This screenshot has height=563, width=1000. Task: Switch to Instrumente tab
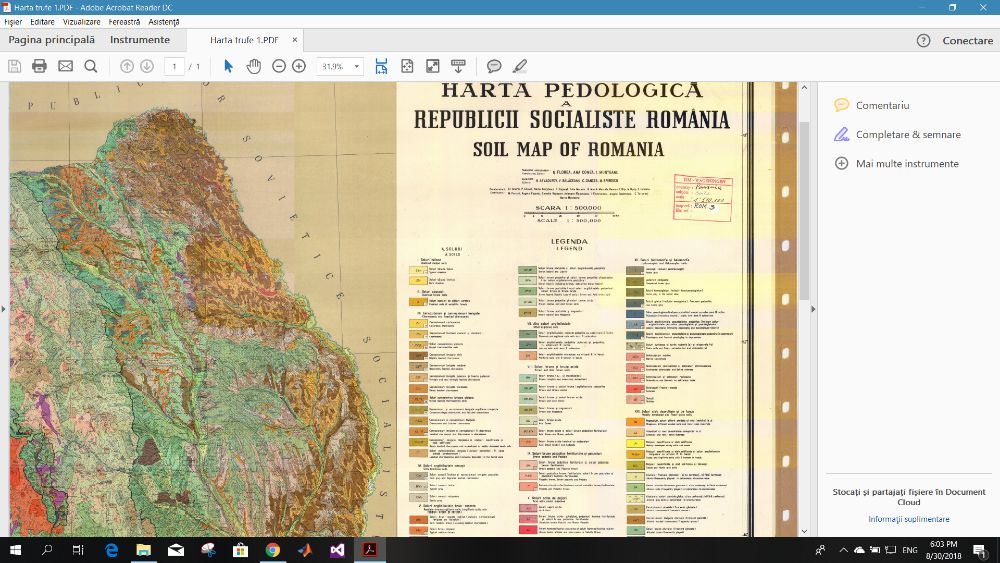[140, 40]
